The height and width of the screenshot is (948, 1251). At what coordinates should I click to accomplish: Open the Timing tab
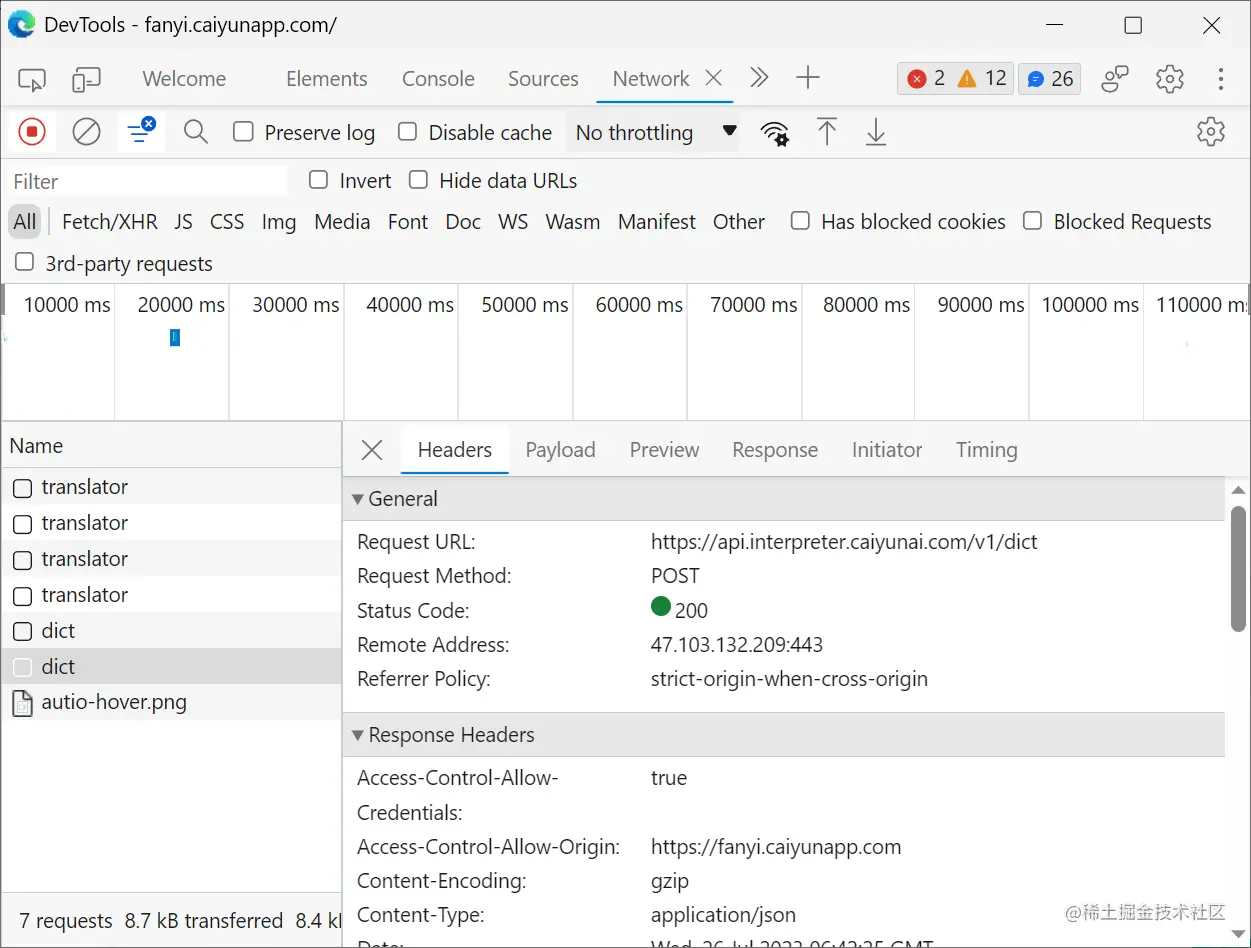[986, 450]
